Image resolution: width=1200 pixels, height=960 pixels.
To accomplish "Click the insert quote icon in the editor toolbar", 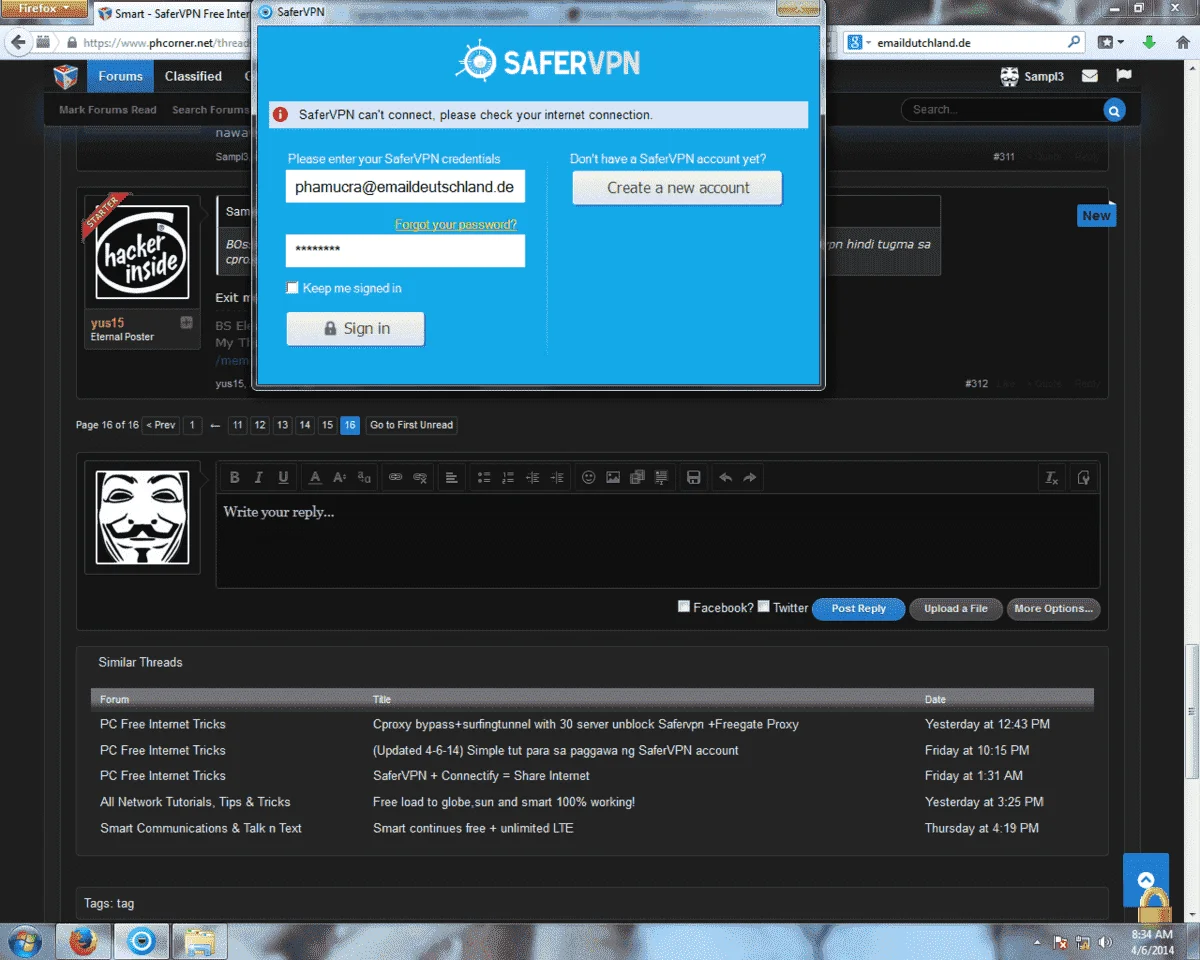I will [x=661, y=478].
